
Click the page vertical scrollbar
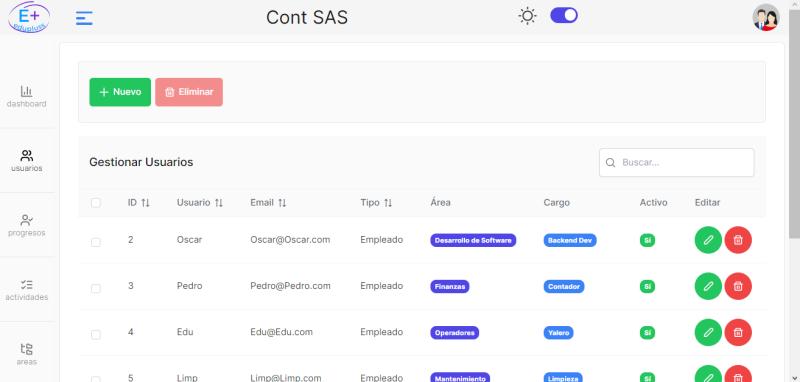(794, 124)
